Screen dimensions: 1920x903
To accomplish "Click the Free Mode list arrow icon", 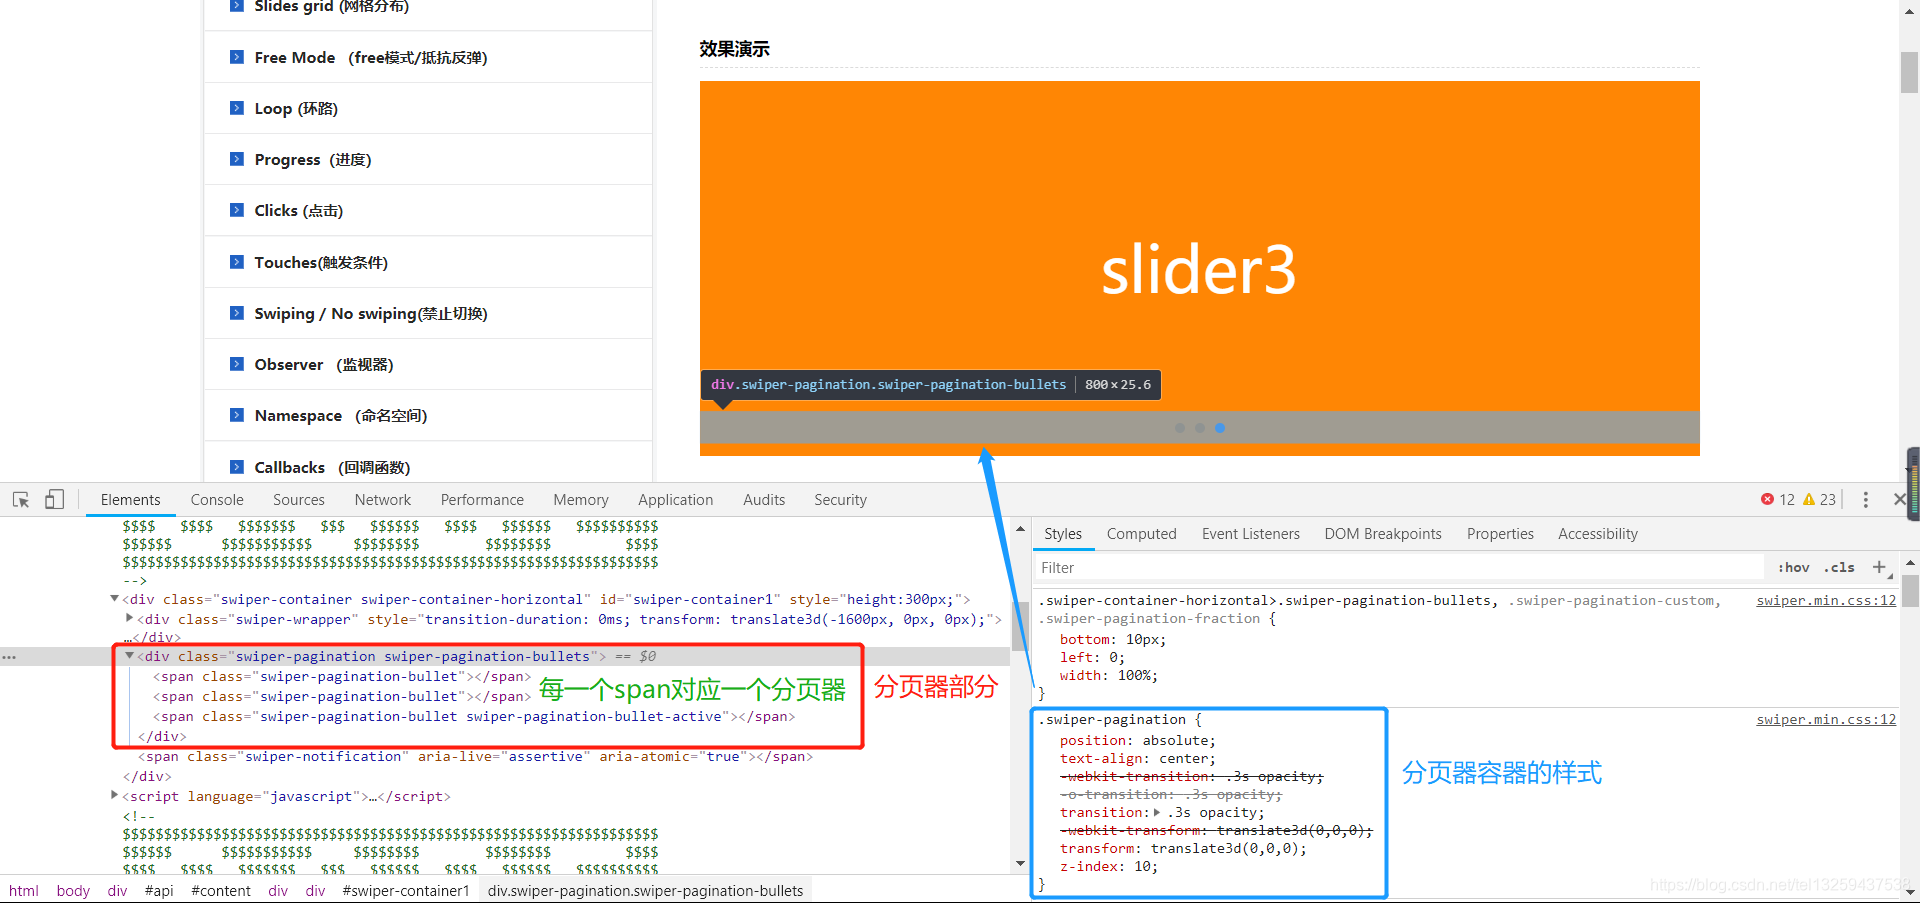I will (237, 57).
